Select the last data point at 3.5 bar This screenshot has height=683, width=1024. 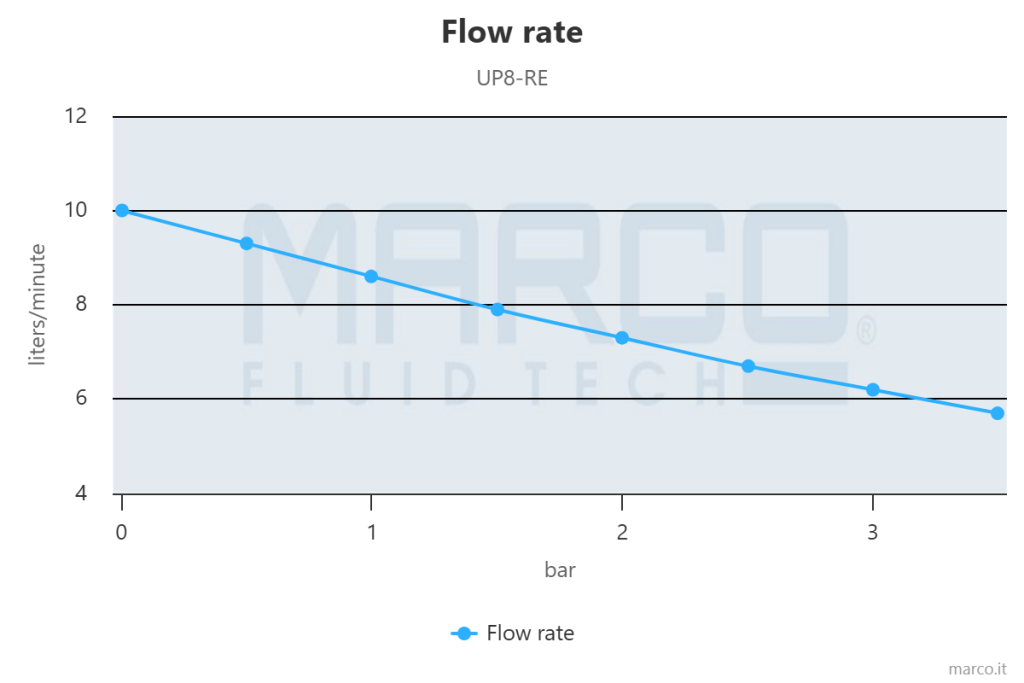[x=997, y=413]
